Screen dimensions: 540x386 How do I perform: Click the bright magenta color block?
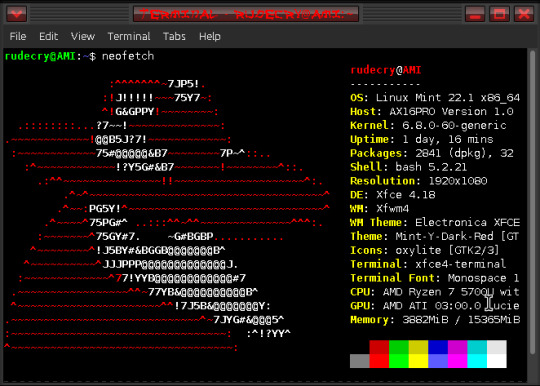pyautogui.click(x=457, y=361)
